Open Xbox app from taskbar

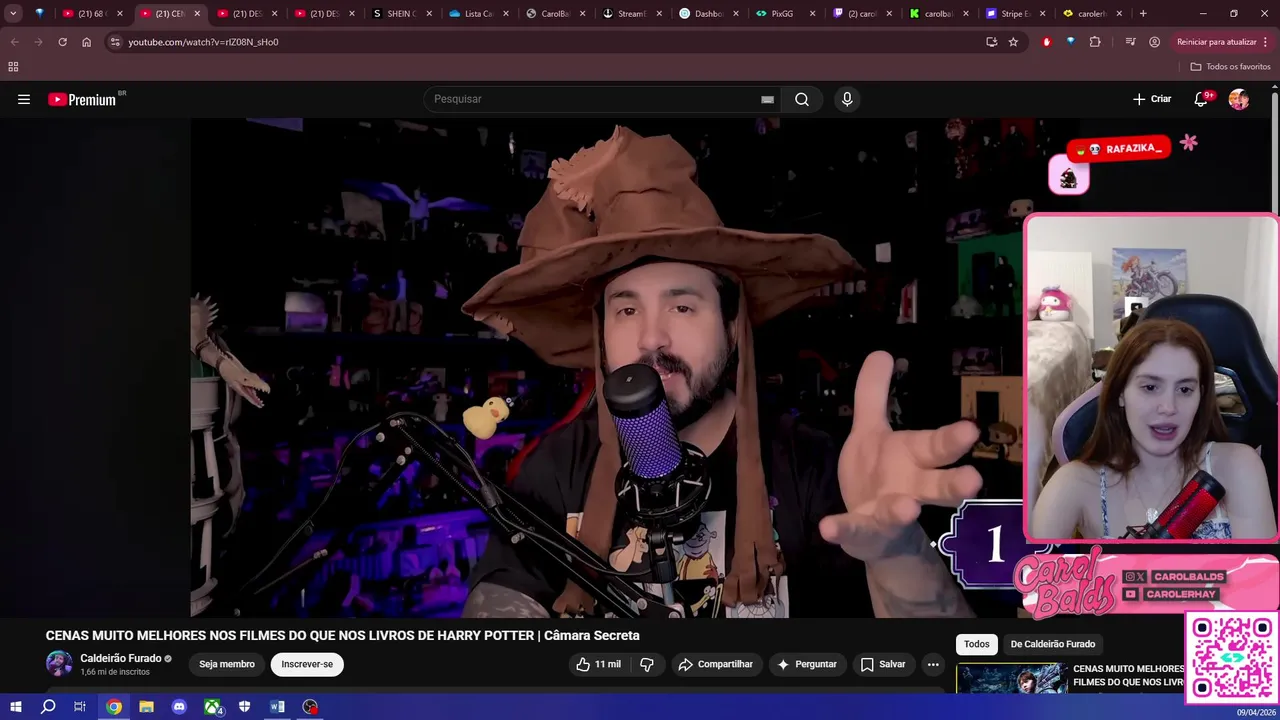(x=213, y=707)
